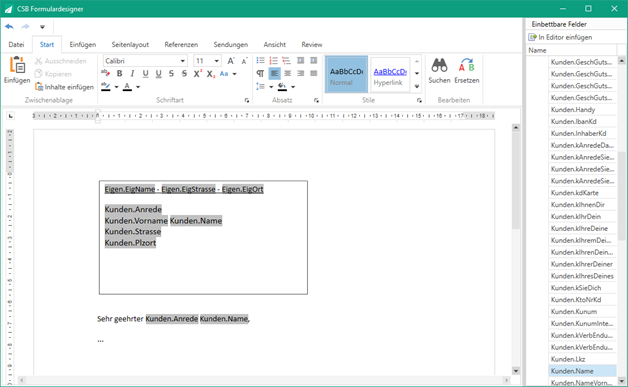Toggle italic formatting
The width and height of the screenshot is (628, 387).
point(132,73)
